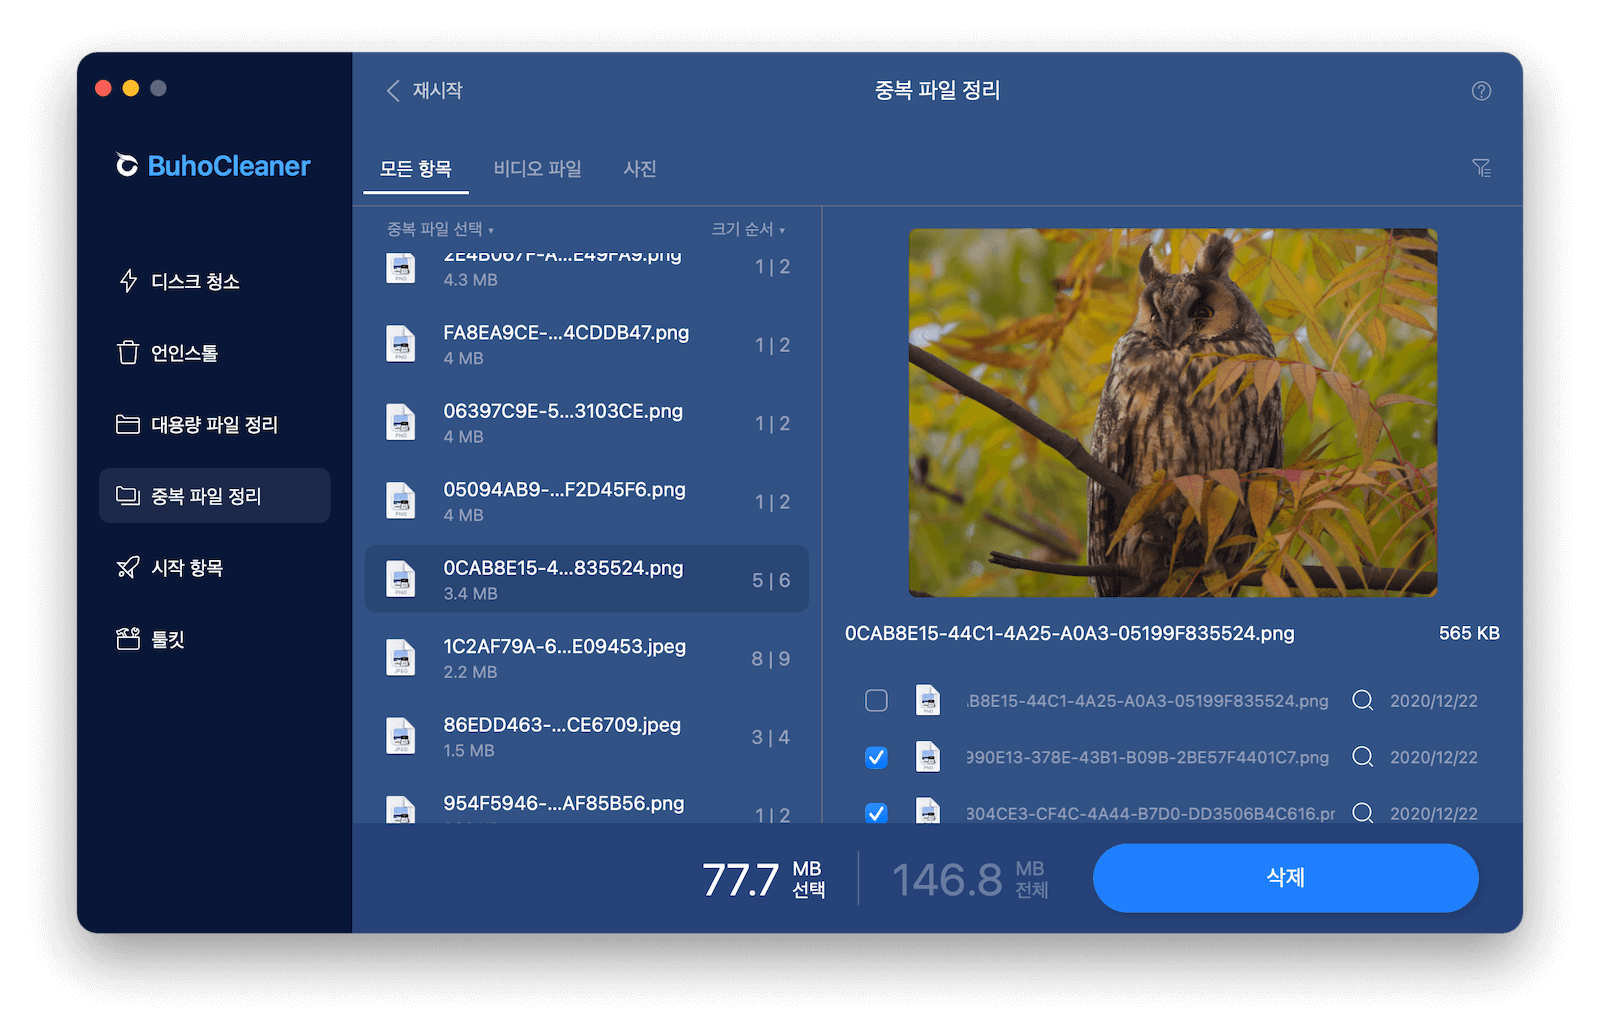Click the BuhoCleaner logo icon
The height and width of the screenshot is (1035, 1600).
127,165
